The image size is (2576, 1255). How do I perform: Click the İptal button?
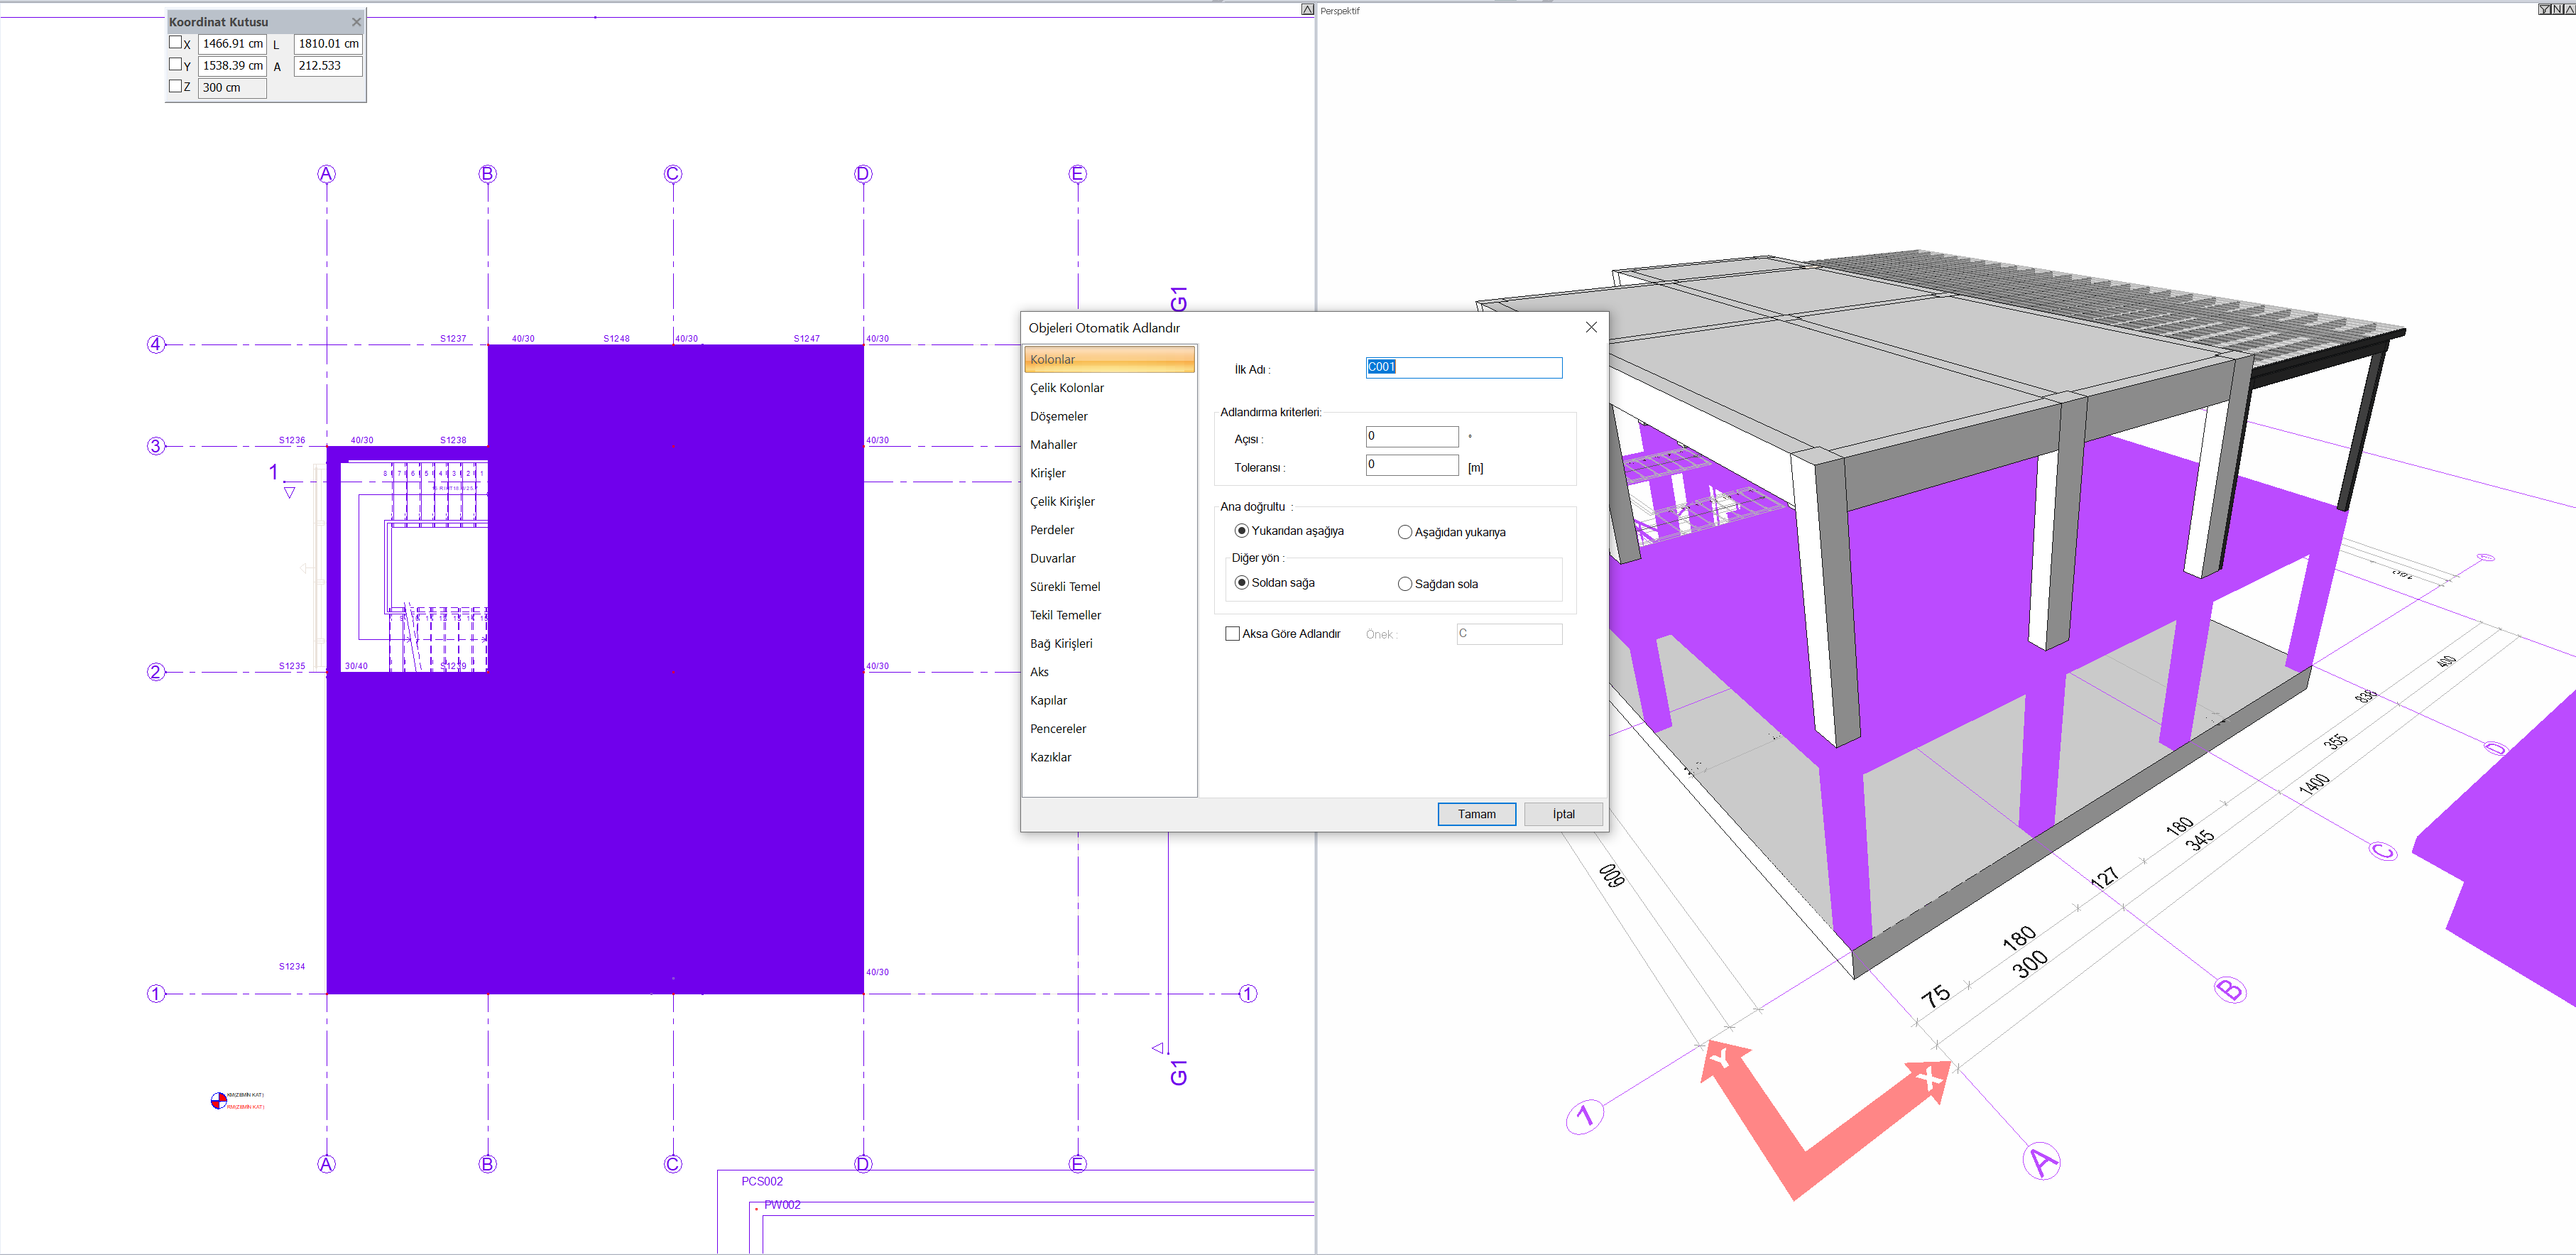(1563, 814)
